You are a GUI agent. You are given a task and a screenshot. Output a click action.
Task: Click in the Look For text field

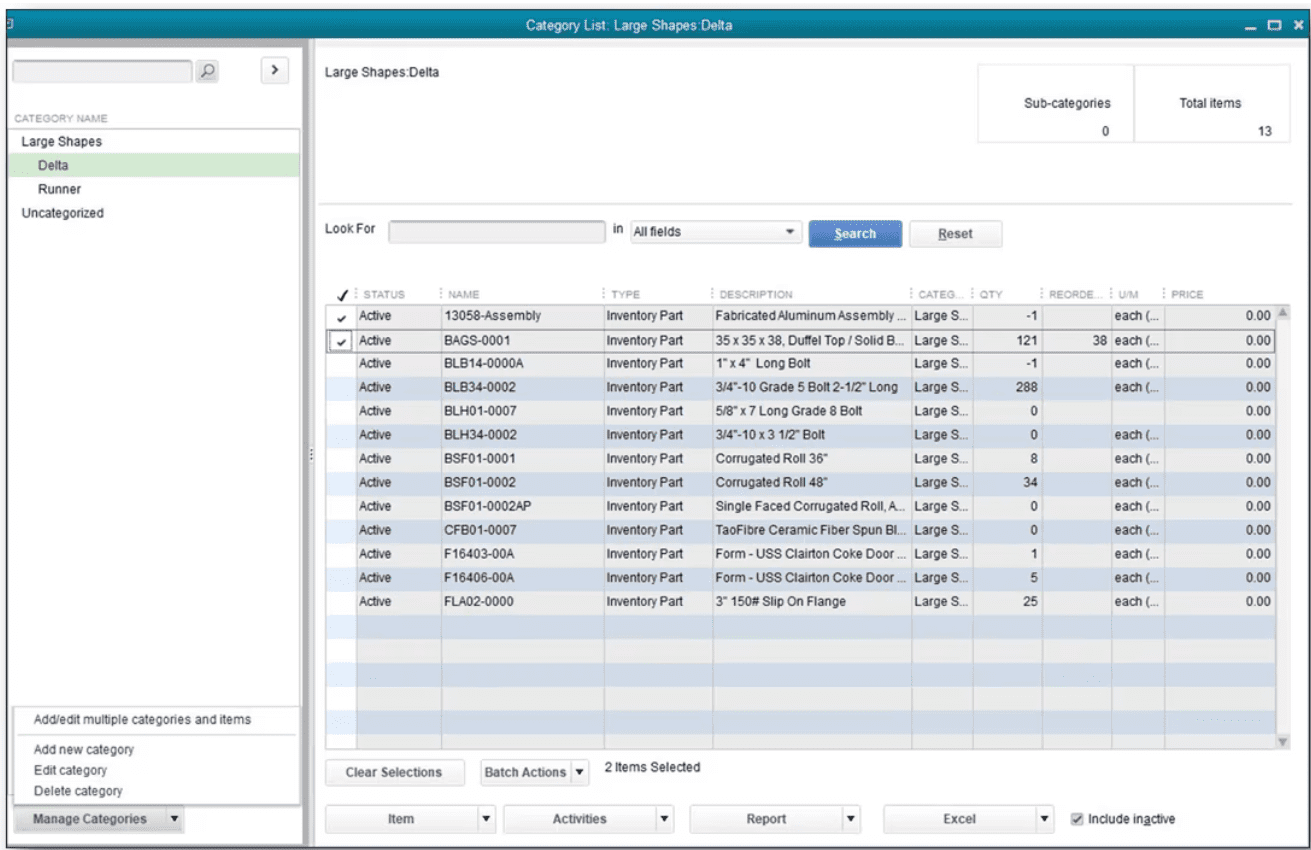[x=496, y=232]
